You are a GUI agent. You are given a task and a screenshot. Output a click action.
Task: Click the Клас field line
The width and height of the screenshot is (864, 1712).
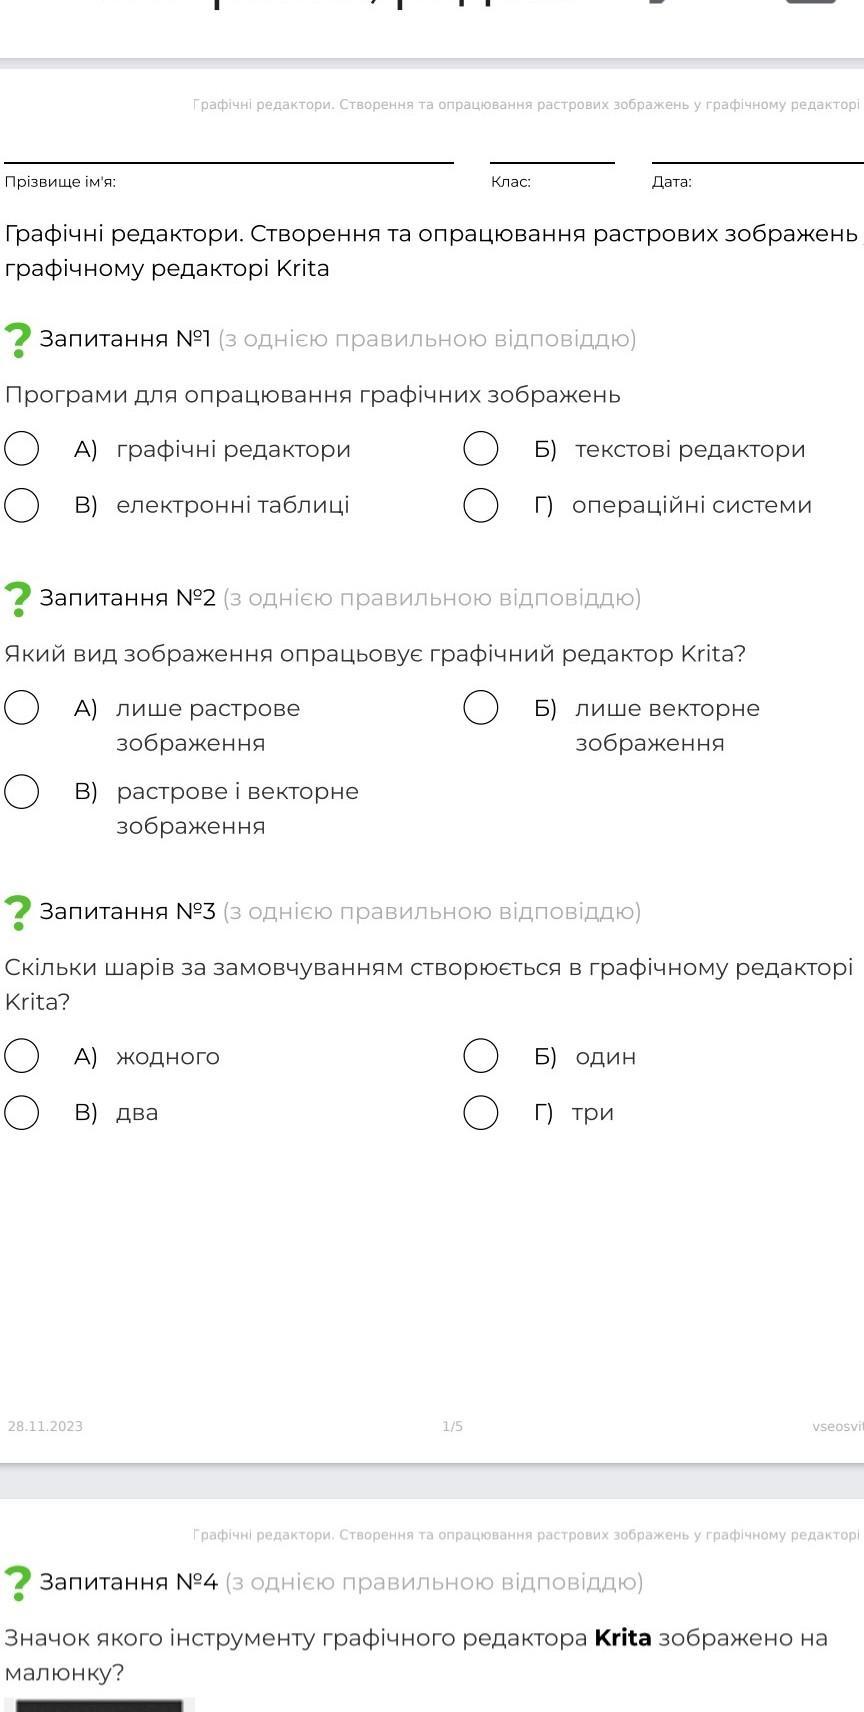[x=552, y=162]
